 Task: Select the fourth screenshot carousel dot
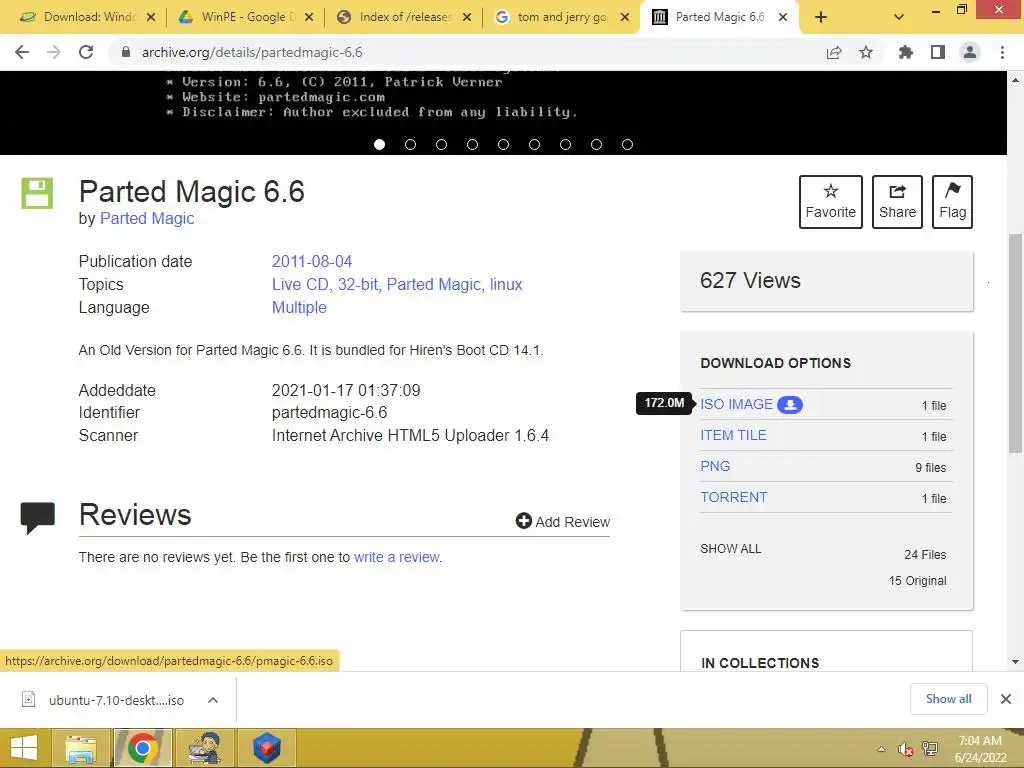pos(472,144)
